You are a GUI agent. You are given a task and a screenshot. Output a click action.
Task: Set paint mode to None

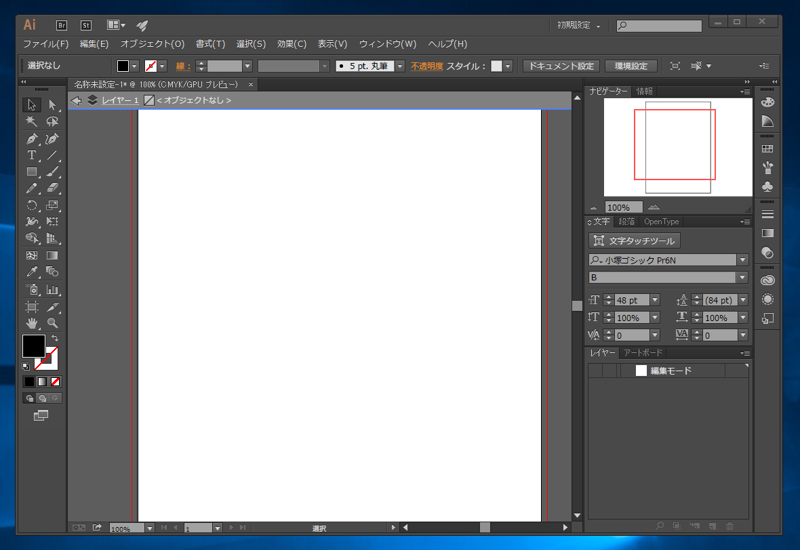click(x=55, y=382)
